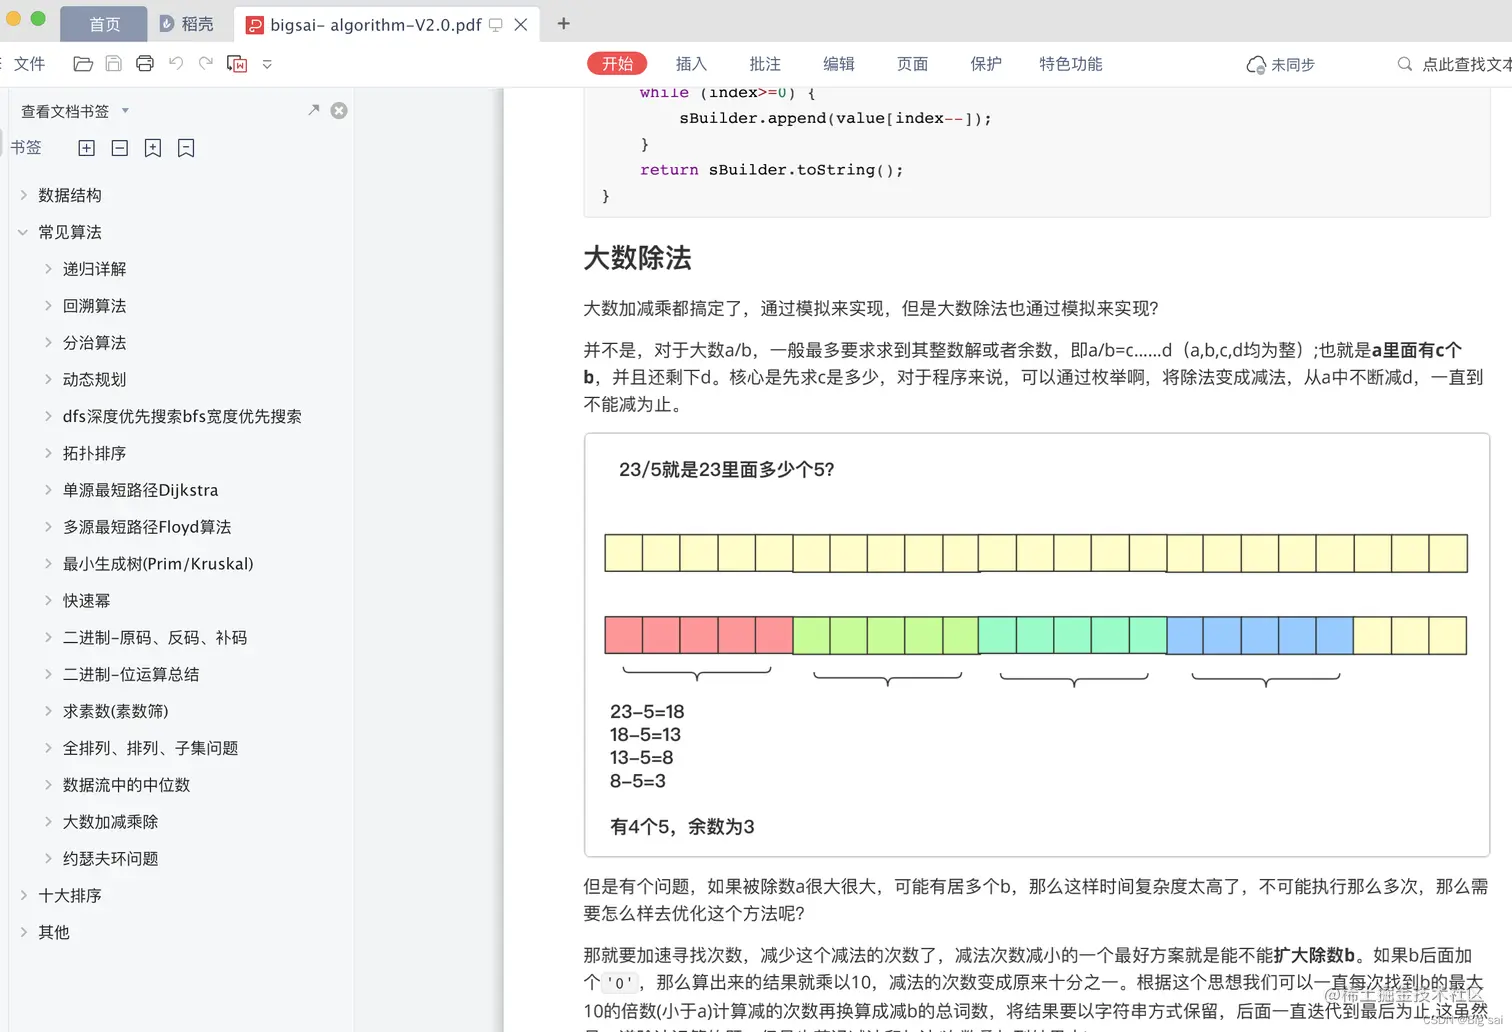Click the undock bookmark panel arrow icon
The height and width of the screenshot is (1032, 1512).
click(x=313, y=110)
